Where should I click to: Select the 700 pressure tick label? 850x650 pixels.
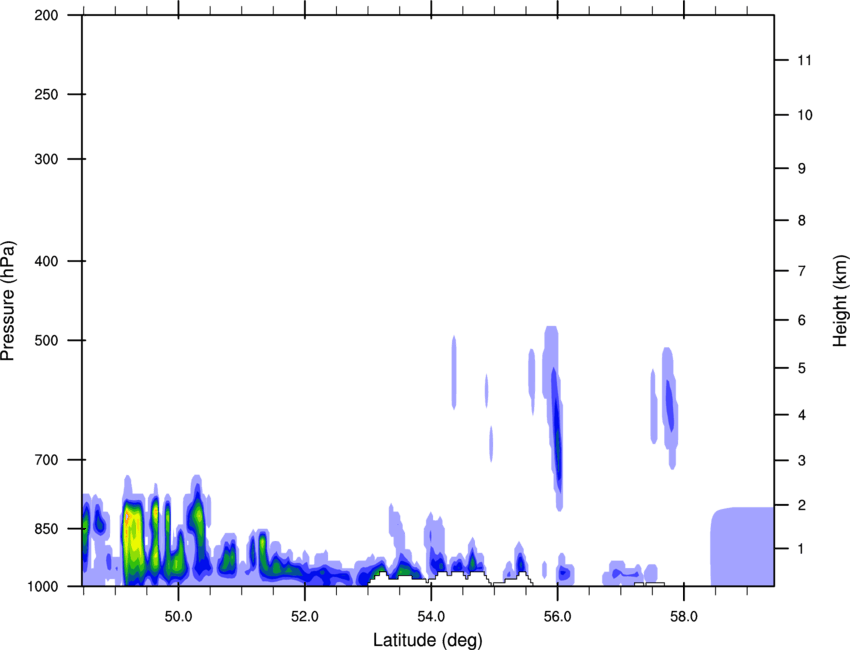pyautogui.click(x=46, y=460)
